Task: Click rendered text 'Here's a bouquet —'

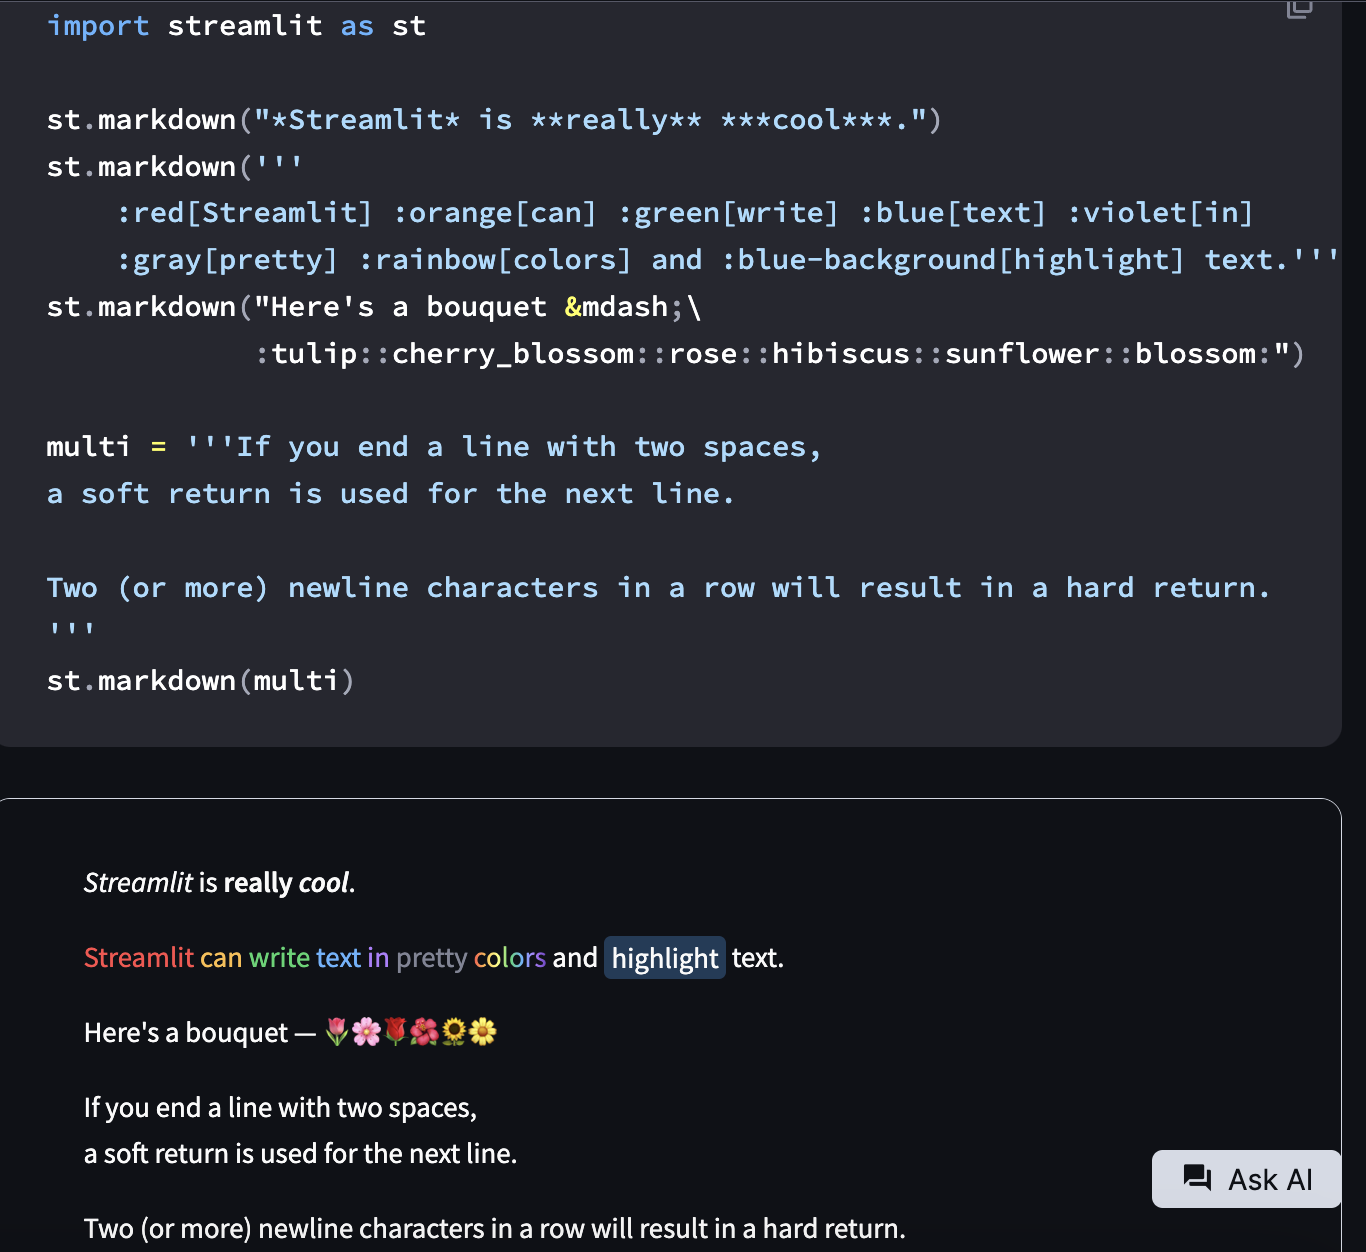Action: click(200, 1033)
